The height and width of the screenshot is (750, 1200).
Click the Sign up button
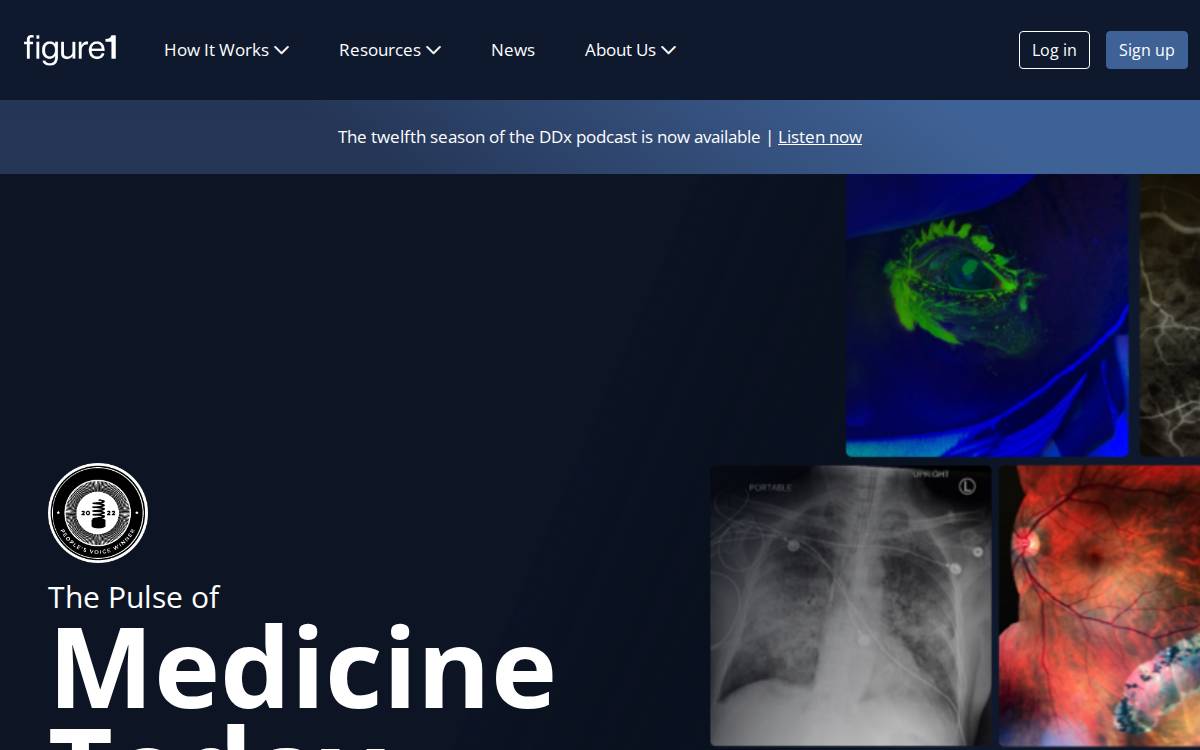pos(1146,50)
